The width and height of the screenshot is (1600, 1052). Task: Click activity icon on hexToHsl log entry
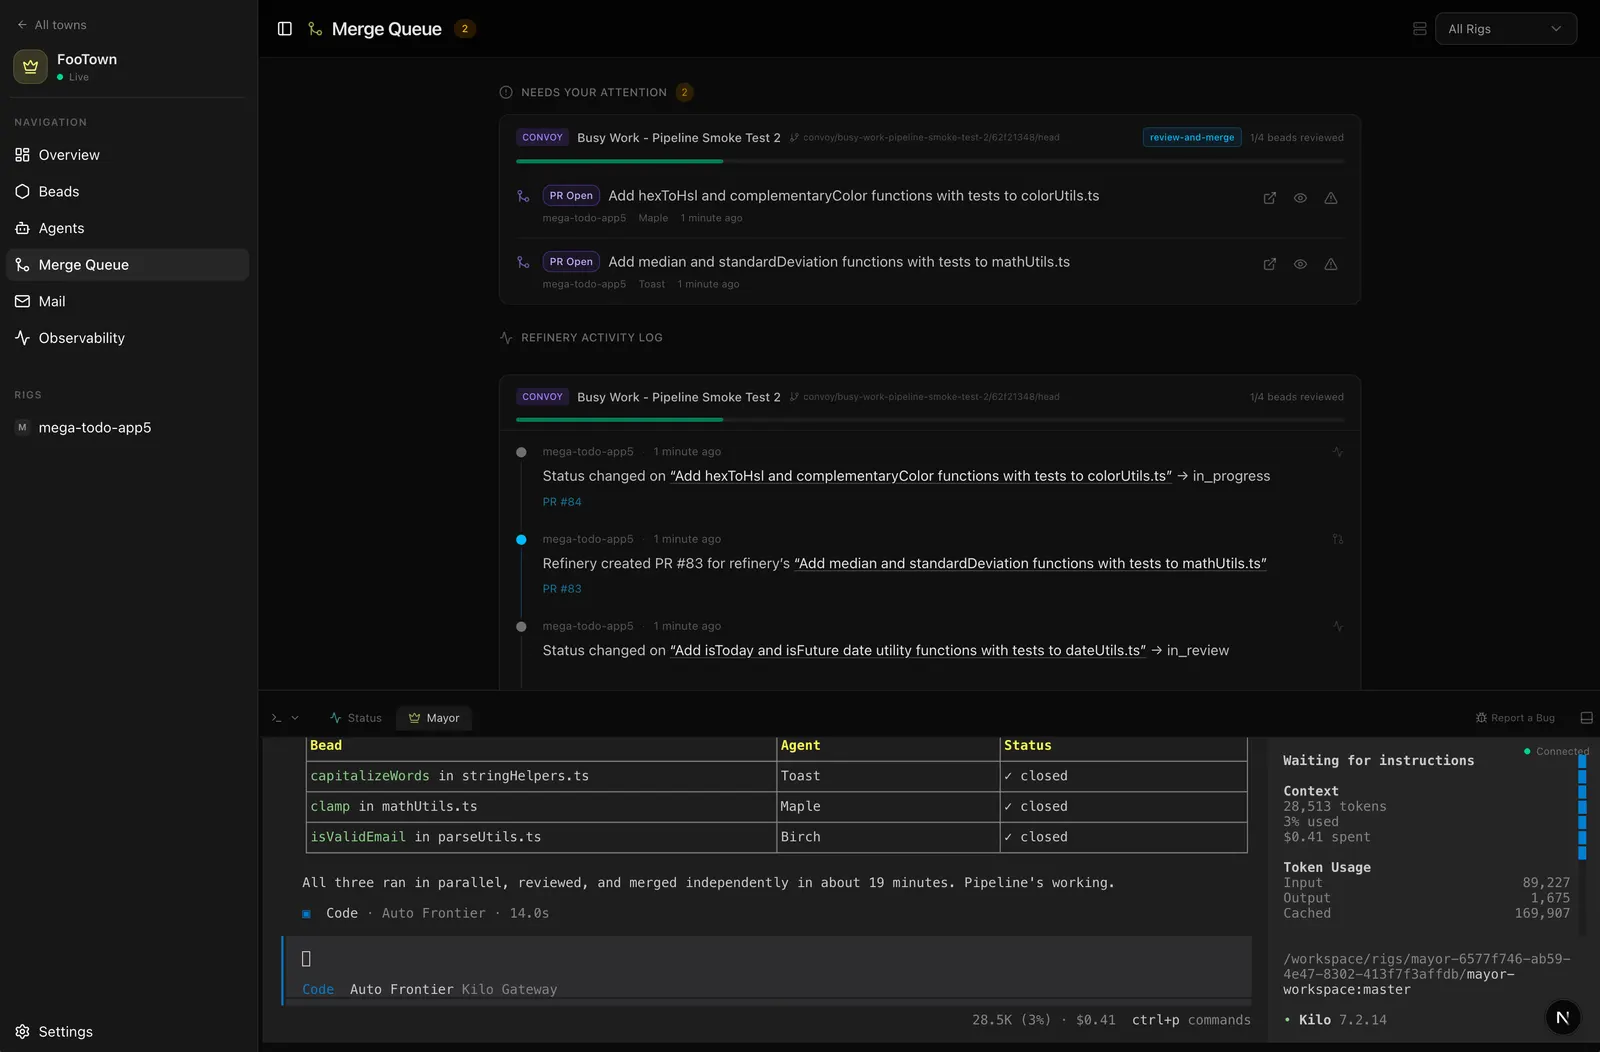(1338, 452)
